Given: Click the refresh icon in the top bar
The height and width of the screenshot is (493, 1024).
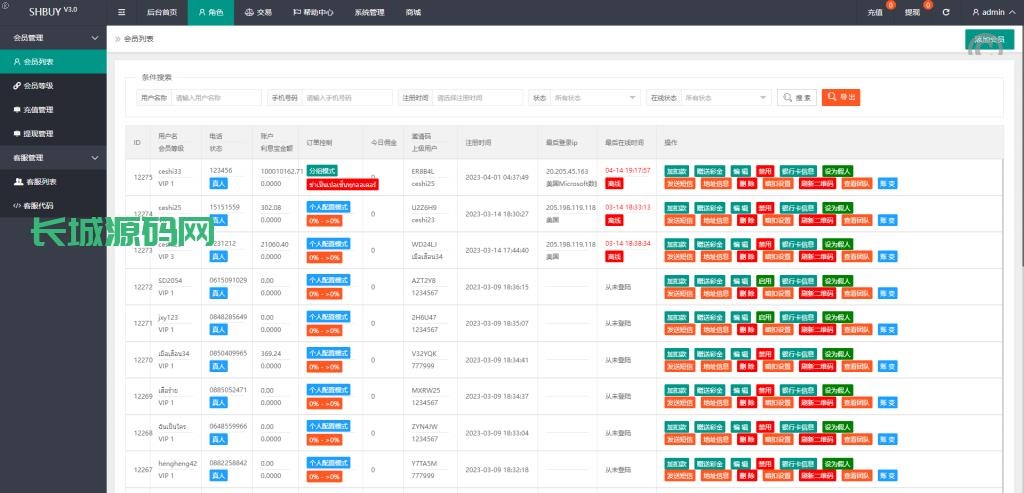Looking at the screenshot, I should (x=945, y=12).
